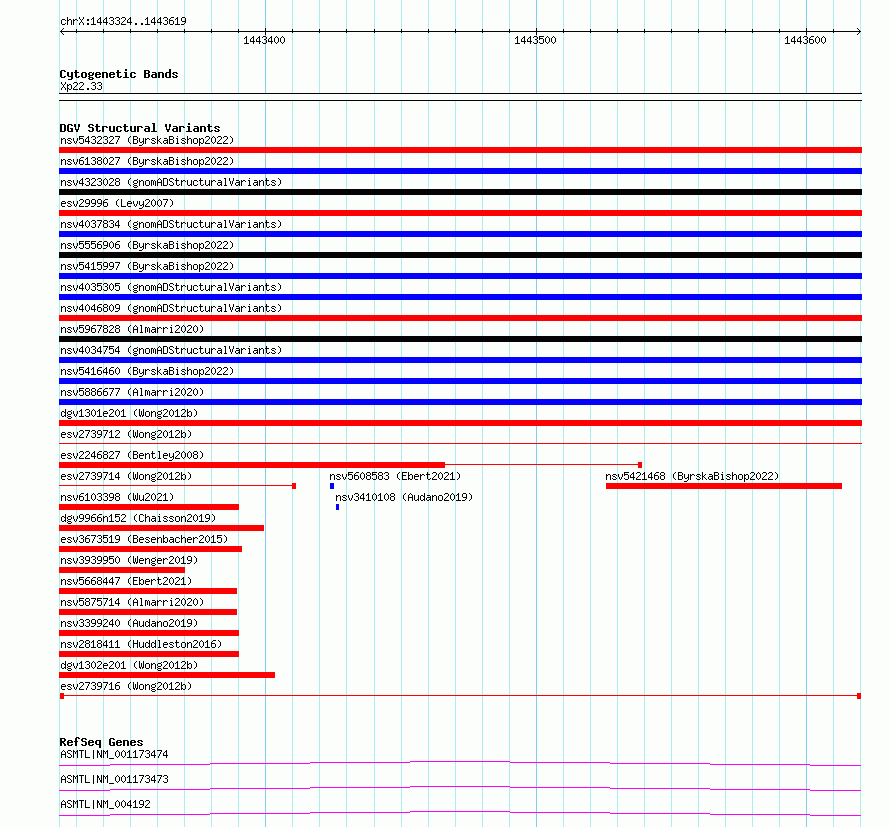Select the nsv4037834 gnomAD variant label

click(x=171, y=224)
